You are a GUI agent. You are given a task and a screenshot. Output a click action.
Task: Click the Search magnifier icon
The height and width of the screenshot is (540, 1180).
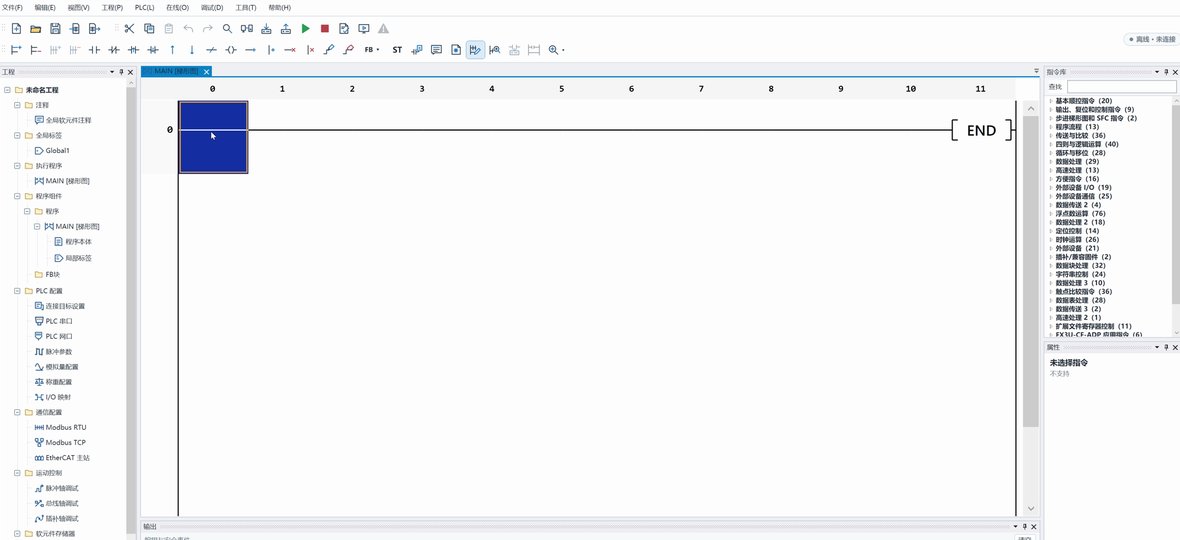[227, 29]
